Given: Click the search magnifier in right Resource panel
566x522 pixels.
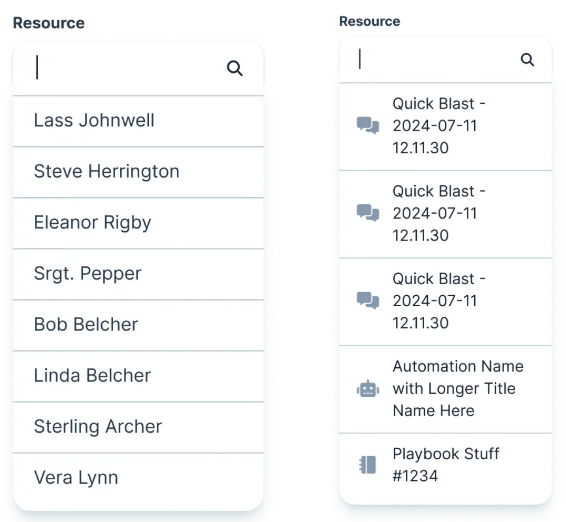Looking at the screenshot, I should coord(527,60).
